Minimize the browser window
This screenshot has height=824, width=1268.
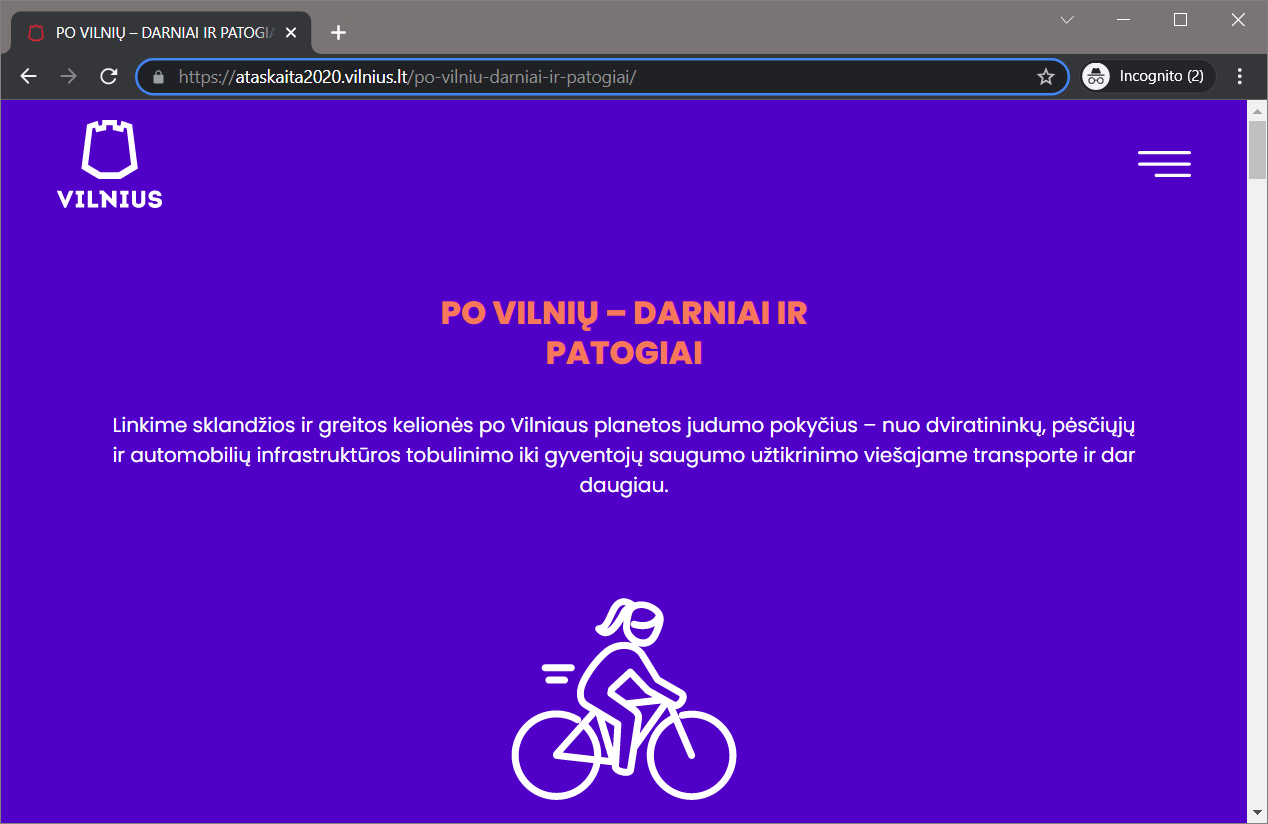click(x=1123, y=20)
